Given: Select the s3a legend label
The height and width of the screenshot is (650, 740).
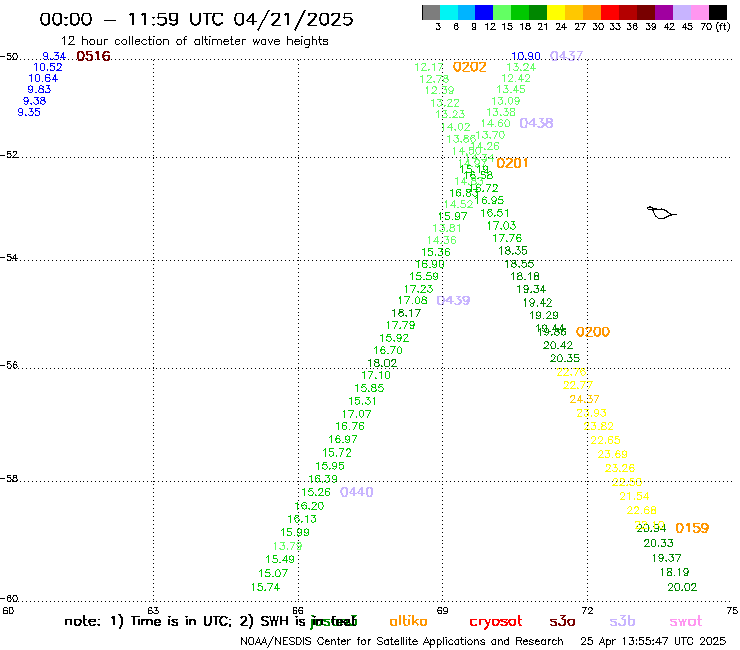Looking at the screenshot, I should point(562,622).
